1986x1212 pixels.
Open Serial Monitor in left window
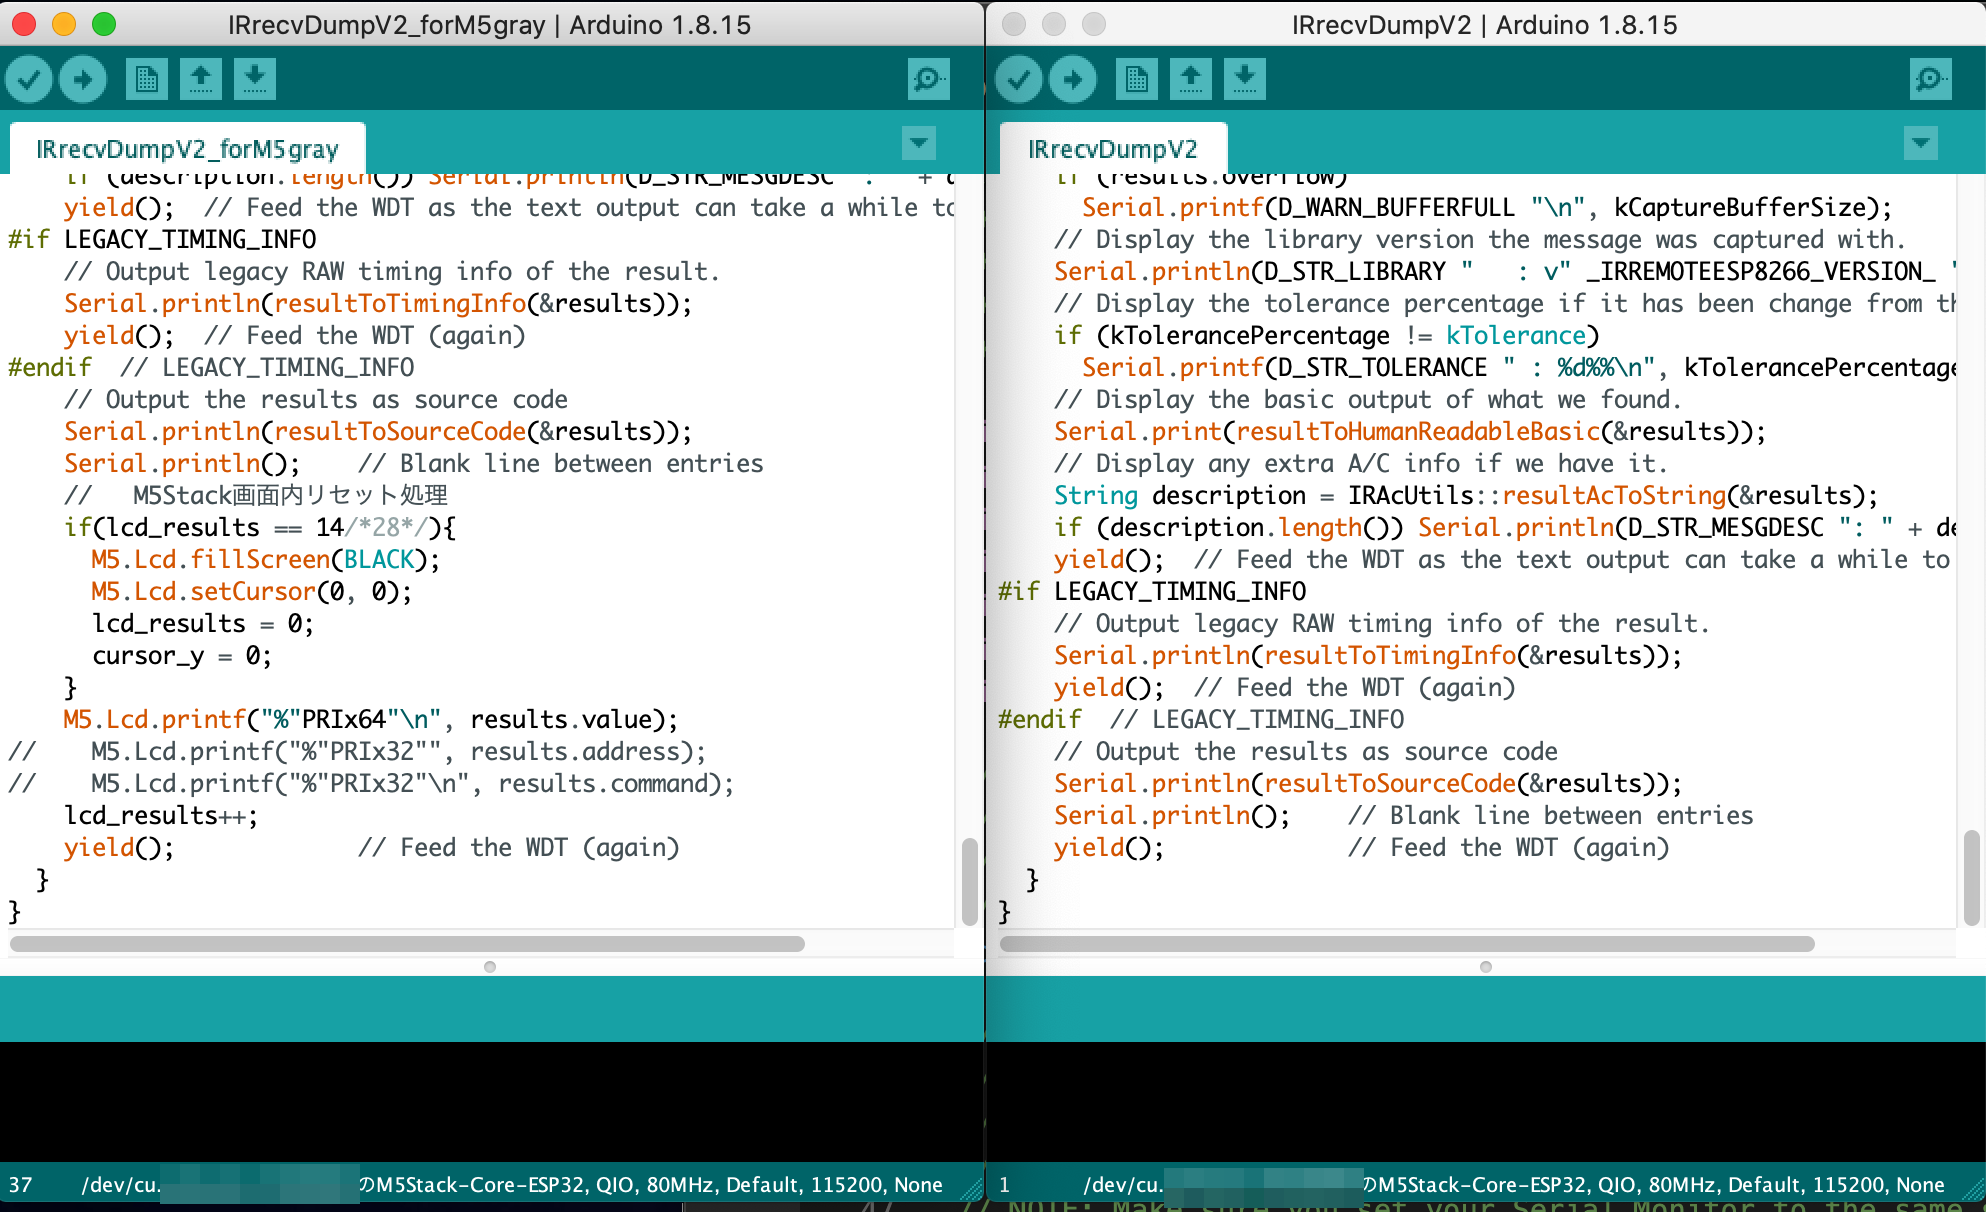click(929, 79)
